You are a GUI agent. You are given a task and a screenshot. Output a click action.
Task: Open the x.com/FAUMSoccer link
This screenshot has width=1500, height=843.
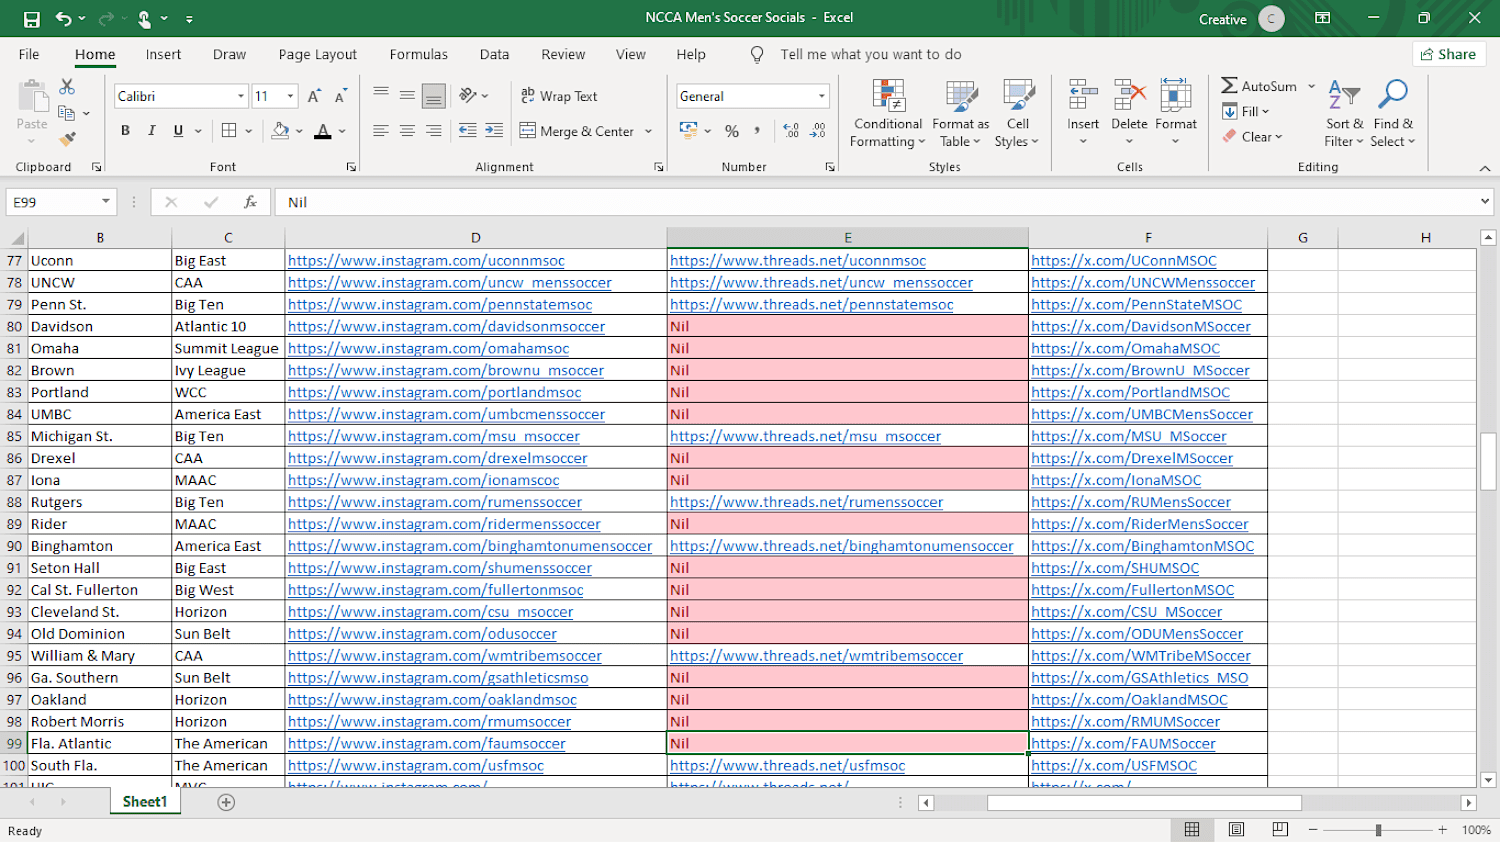click(1123, 743)
